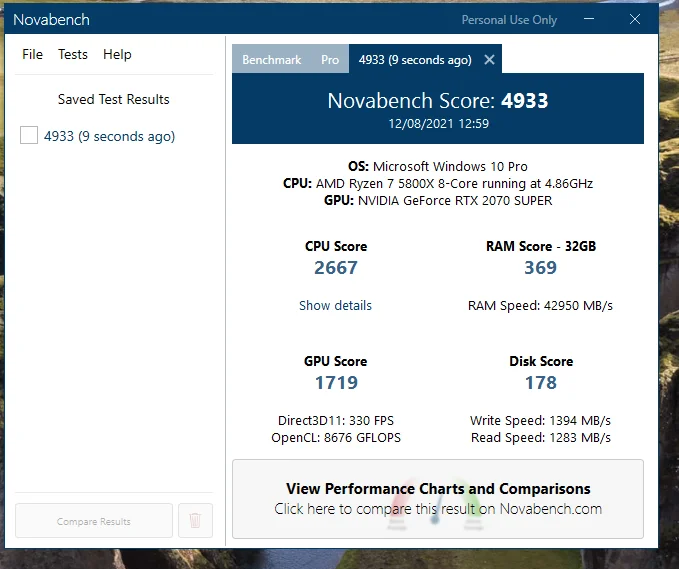Image resolution: width=679 pixels, height=569 pixels.
Task: Click the GPU Score value 1719
Action: click(x=336, y=383)
